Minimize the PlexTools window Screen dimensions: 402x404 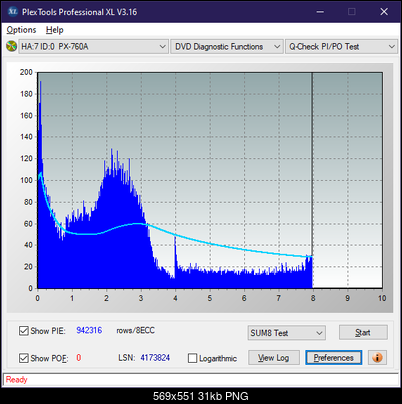pyautogui.click(x=320, y=12)
